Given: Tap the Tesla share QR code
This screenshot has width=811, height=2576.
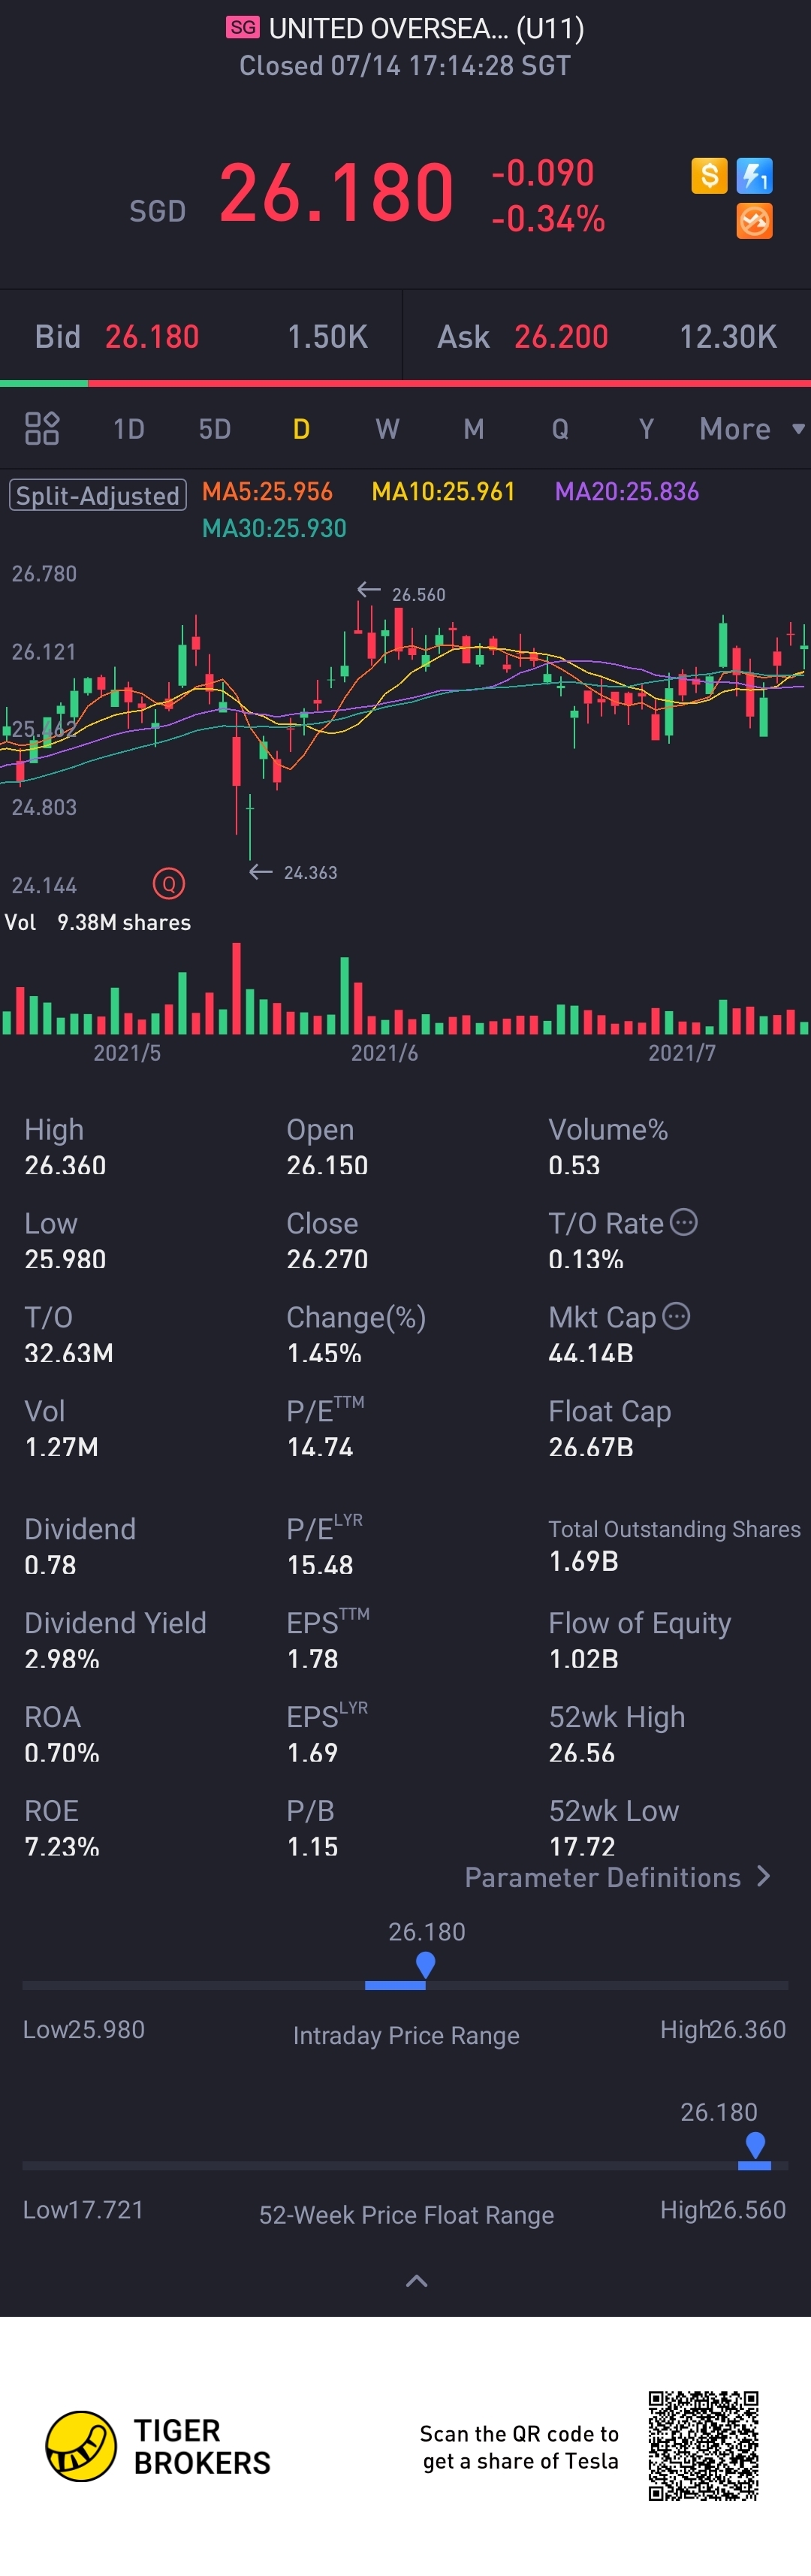Looking at the screenshot, I should click(703, 2446).
